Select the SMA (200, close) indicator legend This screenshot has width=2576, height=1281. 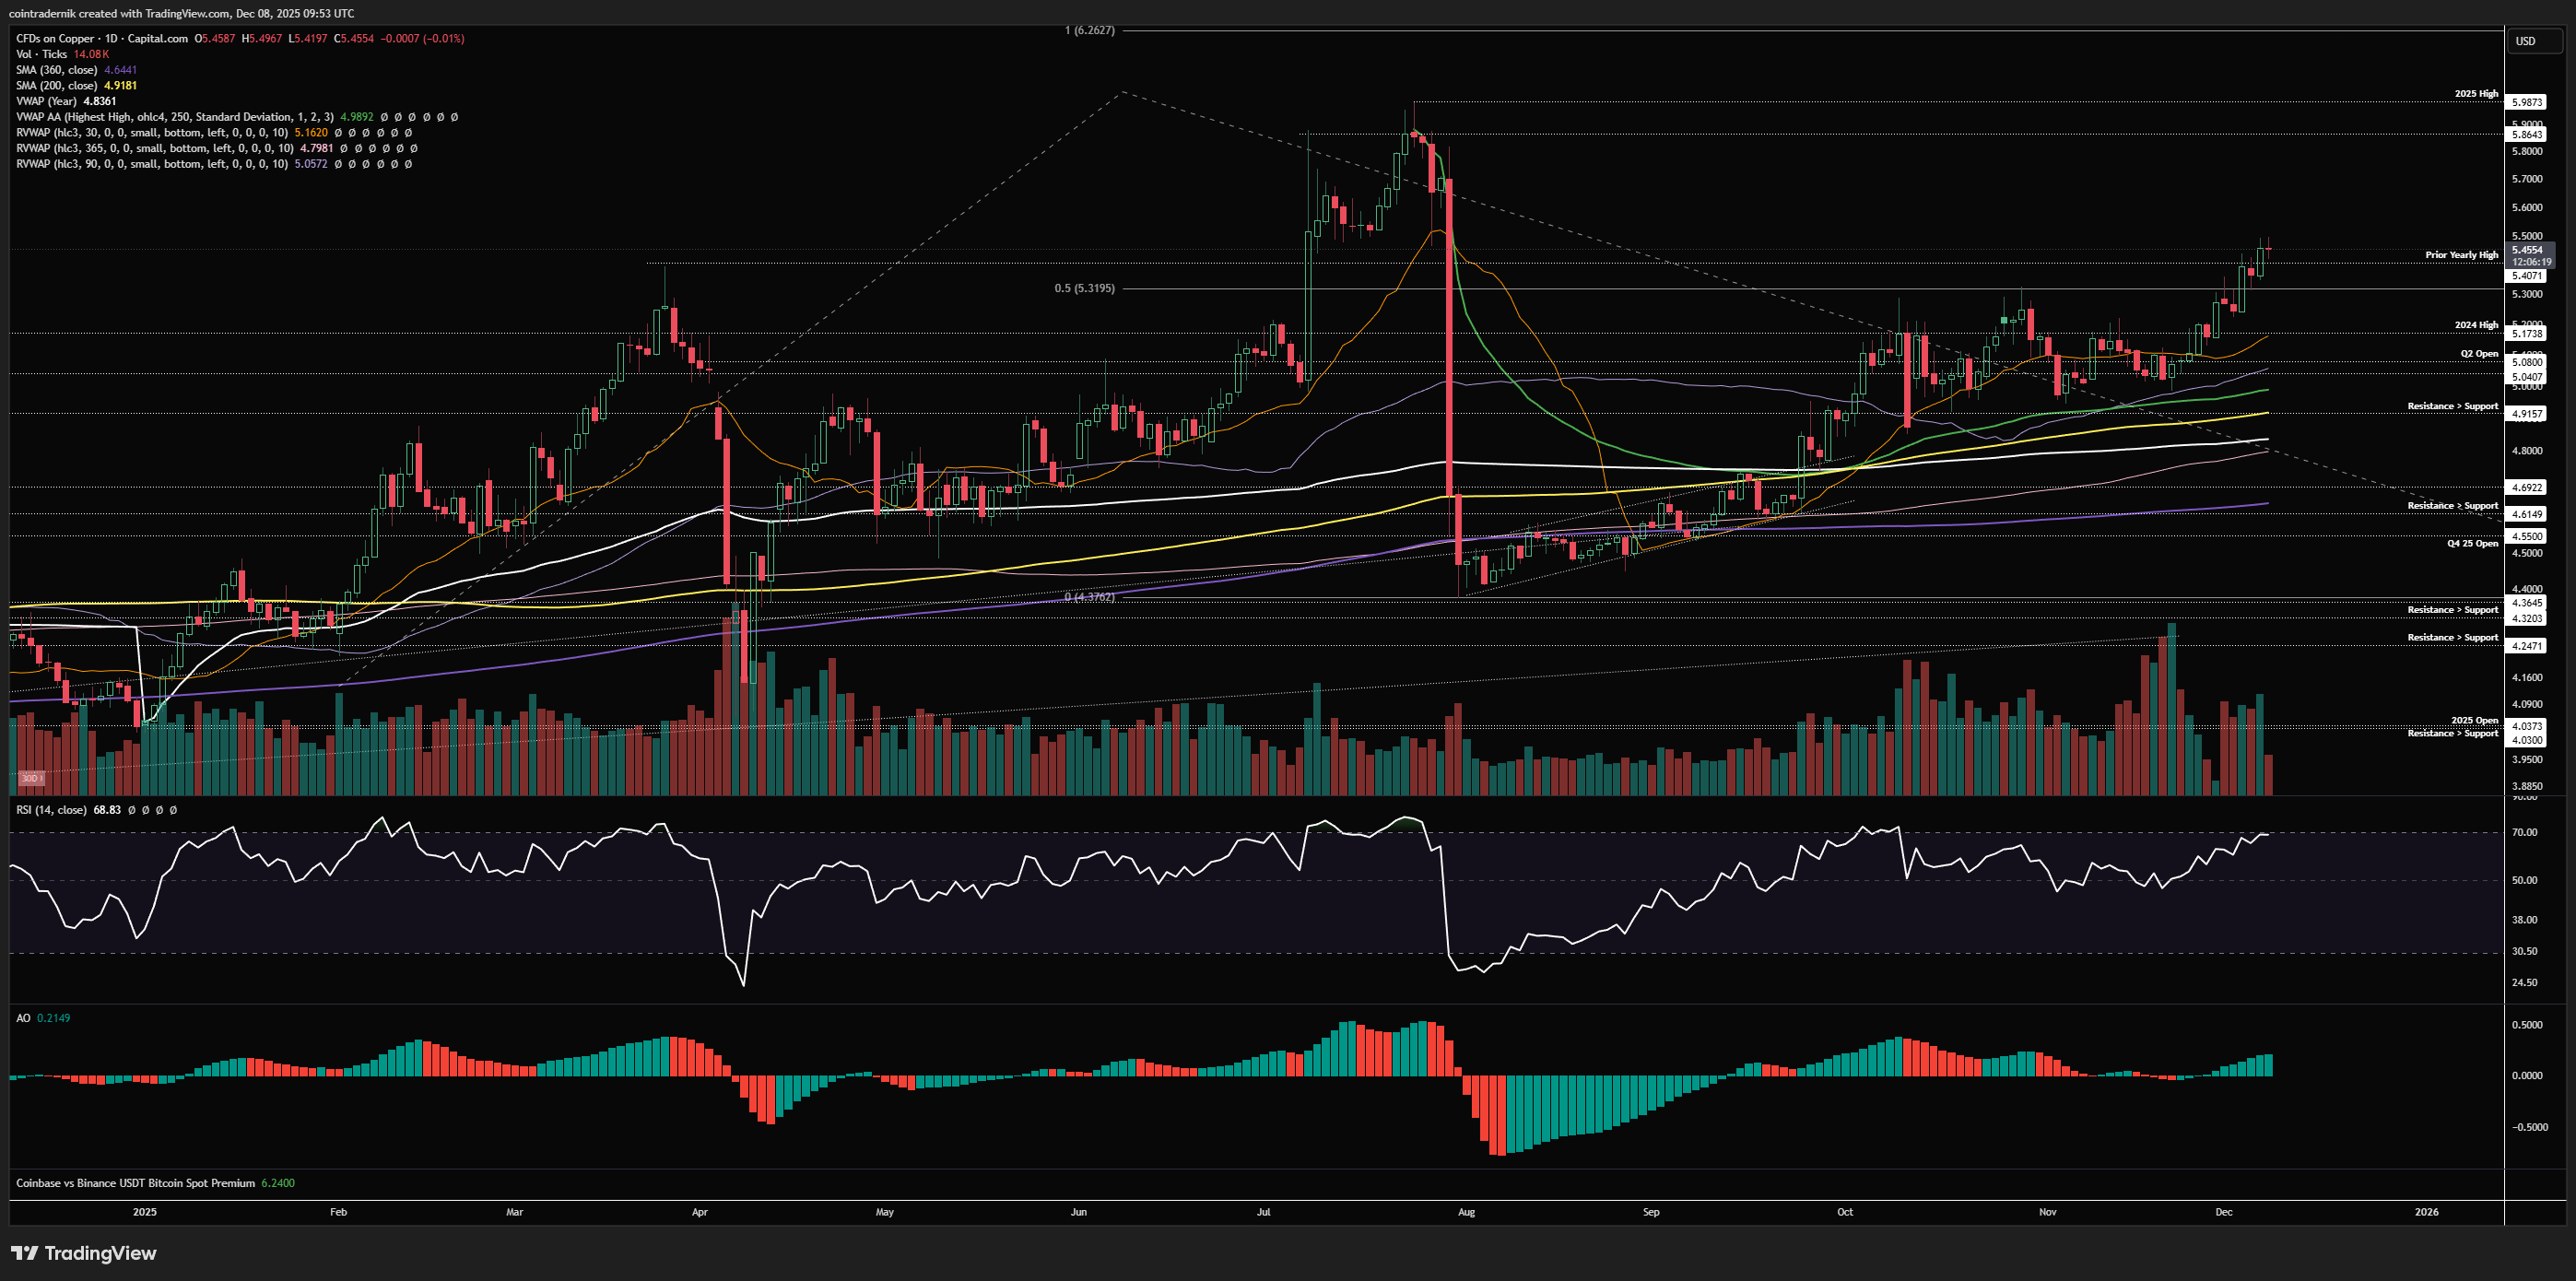[56, 86]
